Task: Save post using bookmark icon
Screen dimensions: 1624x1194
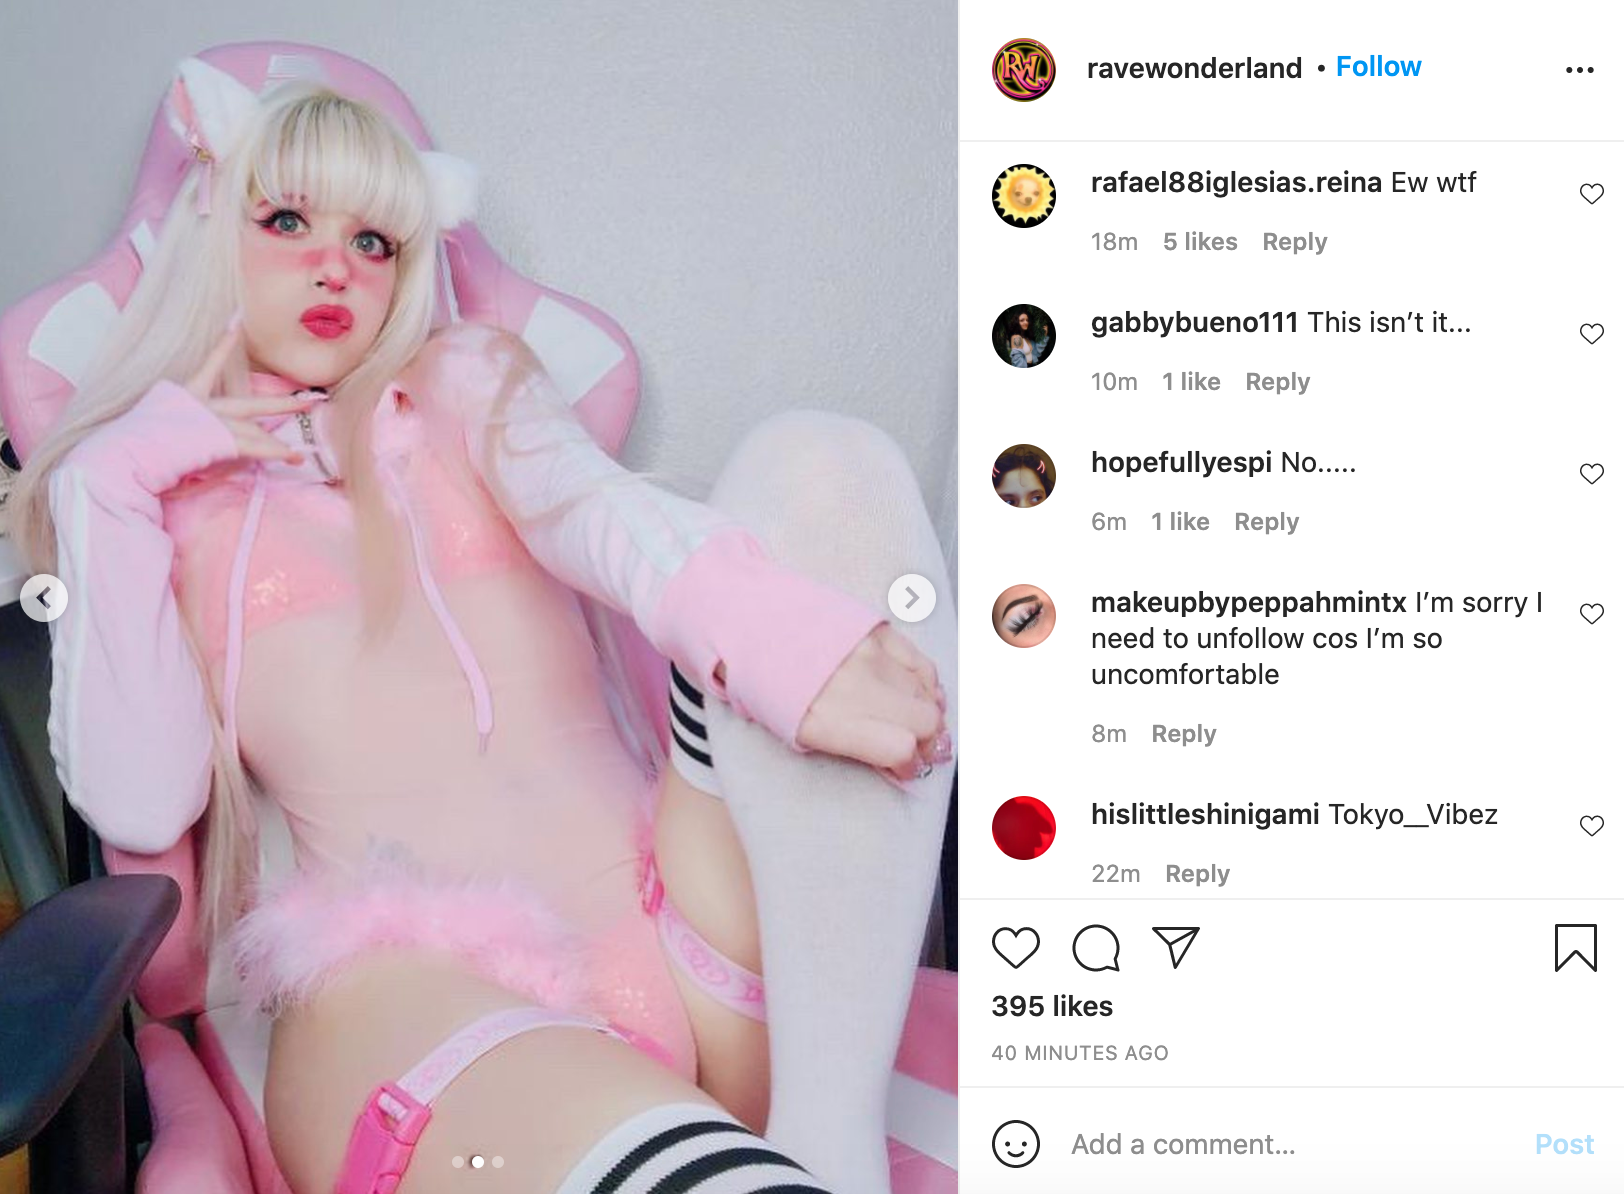Action: [x=1575, y=948]
